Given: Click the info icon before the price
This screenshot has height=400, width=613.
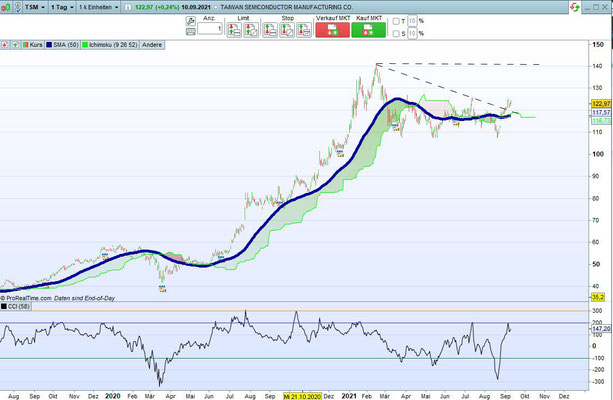Looking at the screenshot, I should click(x=128, y=7).
